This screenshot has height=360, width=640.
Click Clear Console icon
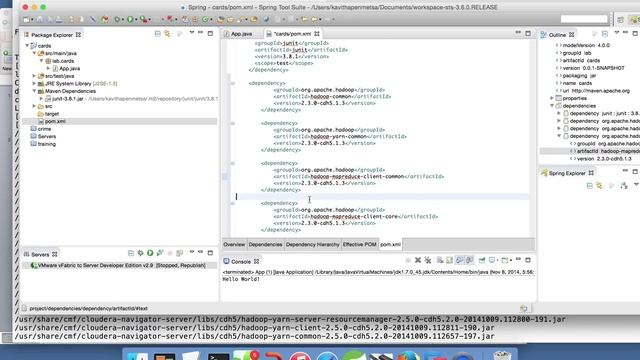pos(440,260)
